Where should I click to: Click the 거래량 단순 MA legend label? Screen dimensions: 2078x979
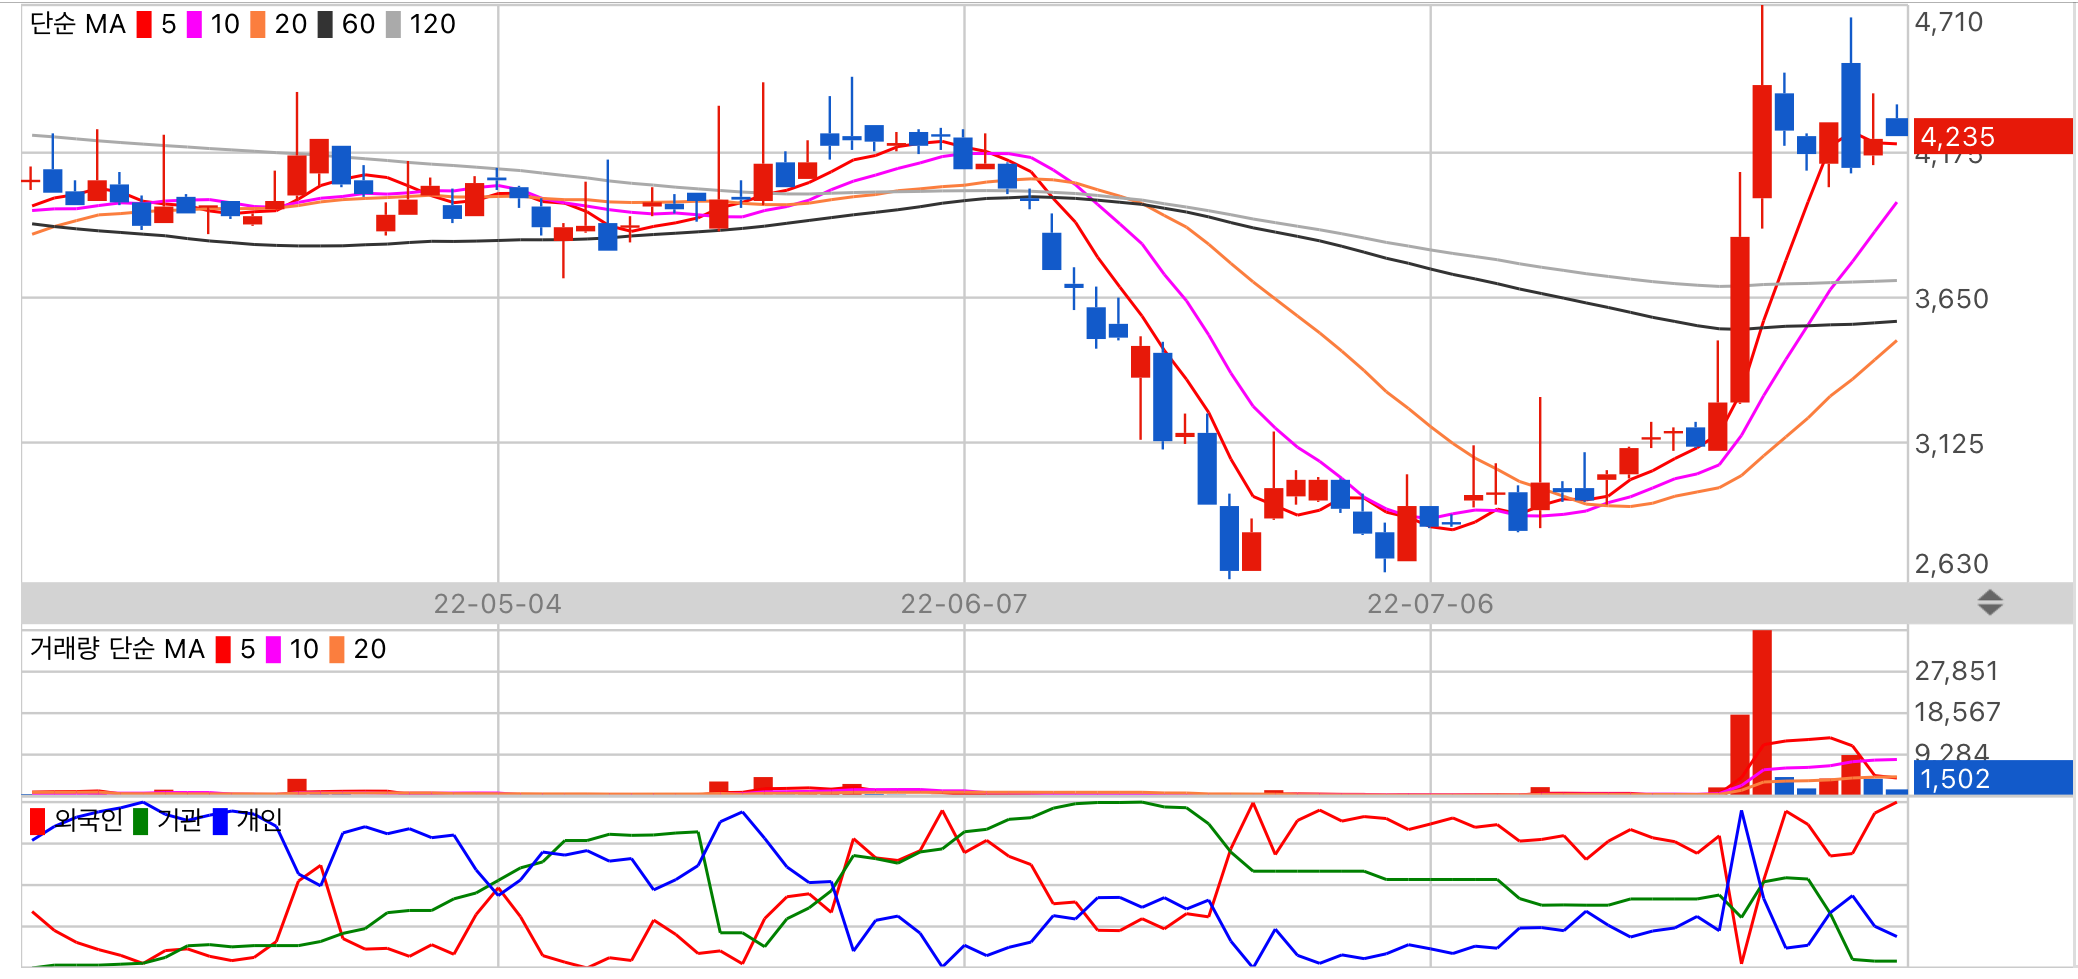[117, 649]
